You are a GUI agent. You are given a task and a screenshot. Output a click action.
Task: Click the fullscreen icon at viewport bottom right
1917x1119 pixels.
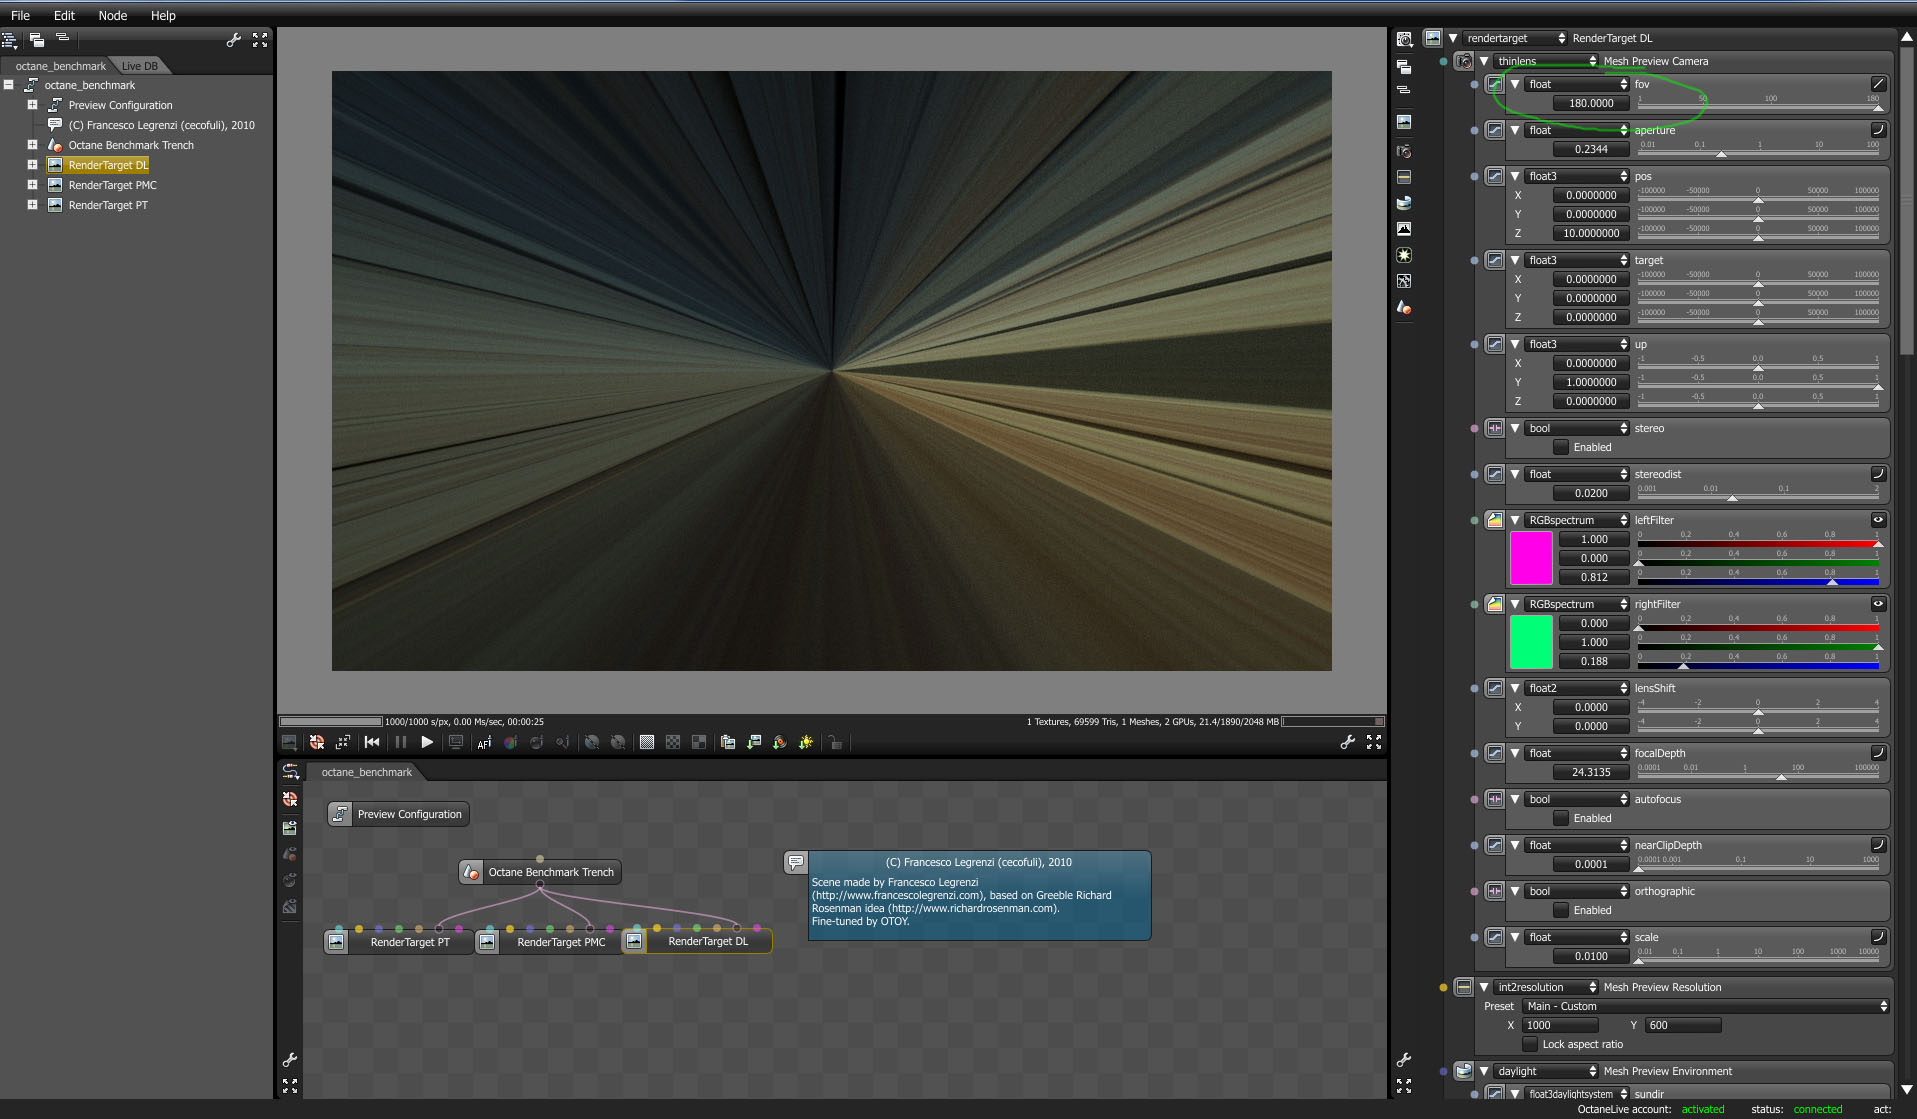point(1374,742)
